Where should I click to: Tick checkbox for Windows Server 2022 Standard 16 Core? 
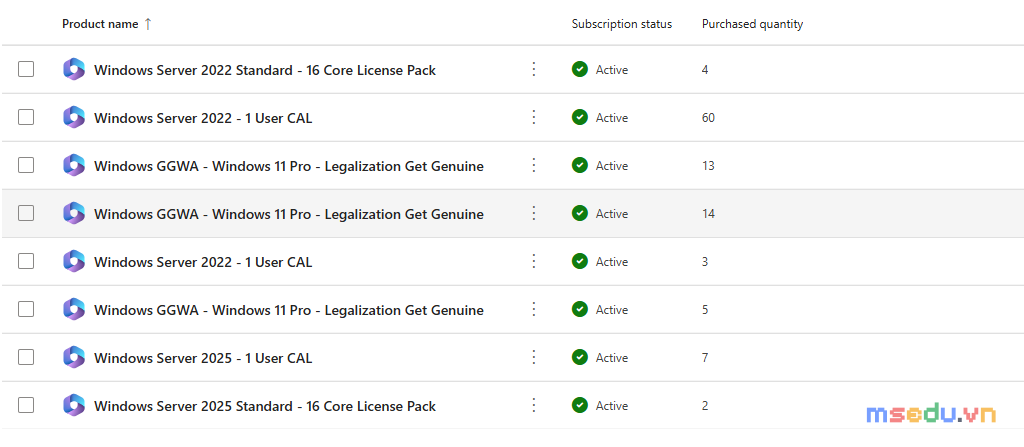[26, 69]
